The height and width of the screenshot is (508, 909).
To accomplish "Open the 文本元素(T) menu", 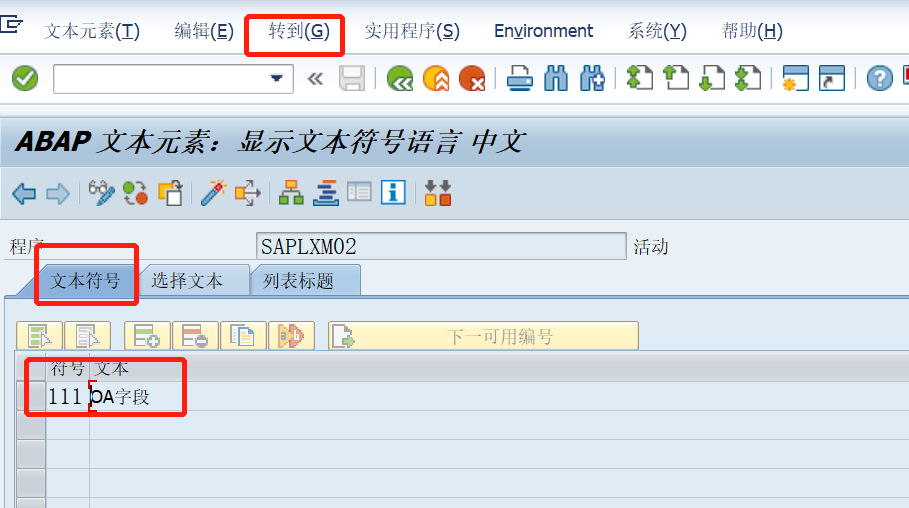I will [92, 31].
